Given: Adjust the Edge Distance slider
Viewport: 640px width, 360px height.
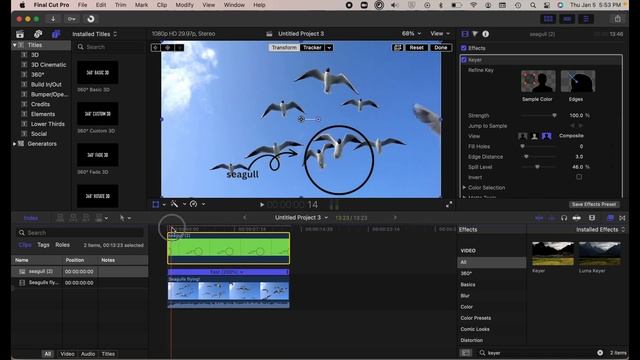Looking at the screenshot, I should pyautogui.click(x=539, y=157).
